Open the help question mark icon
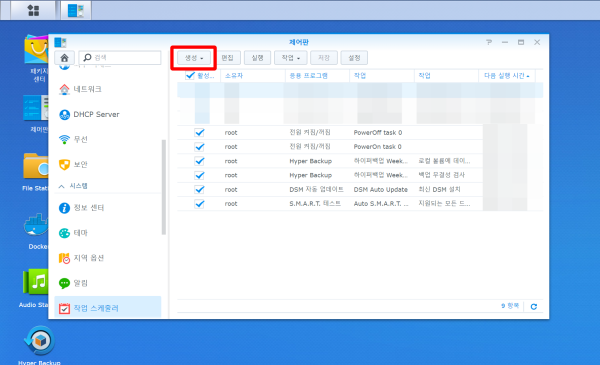Viewport: 600px width, 365px height. [x=489, y=42]
